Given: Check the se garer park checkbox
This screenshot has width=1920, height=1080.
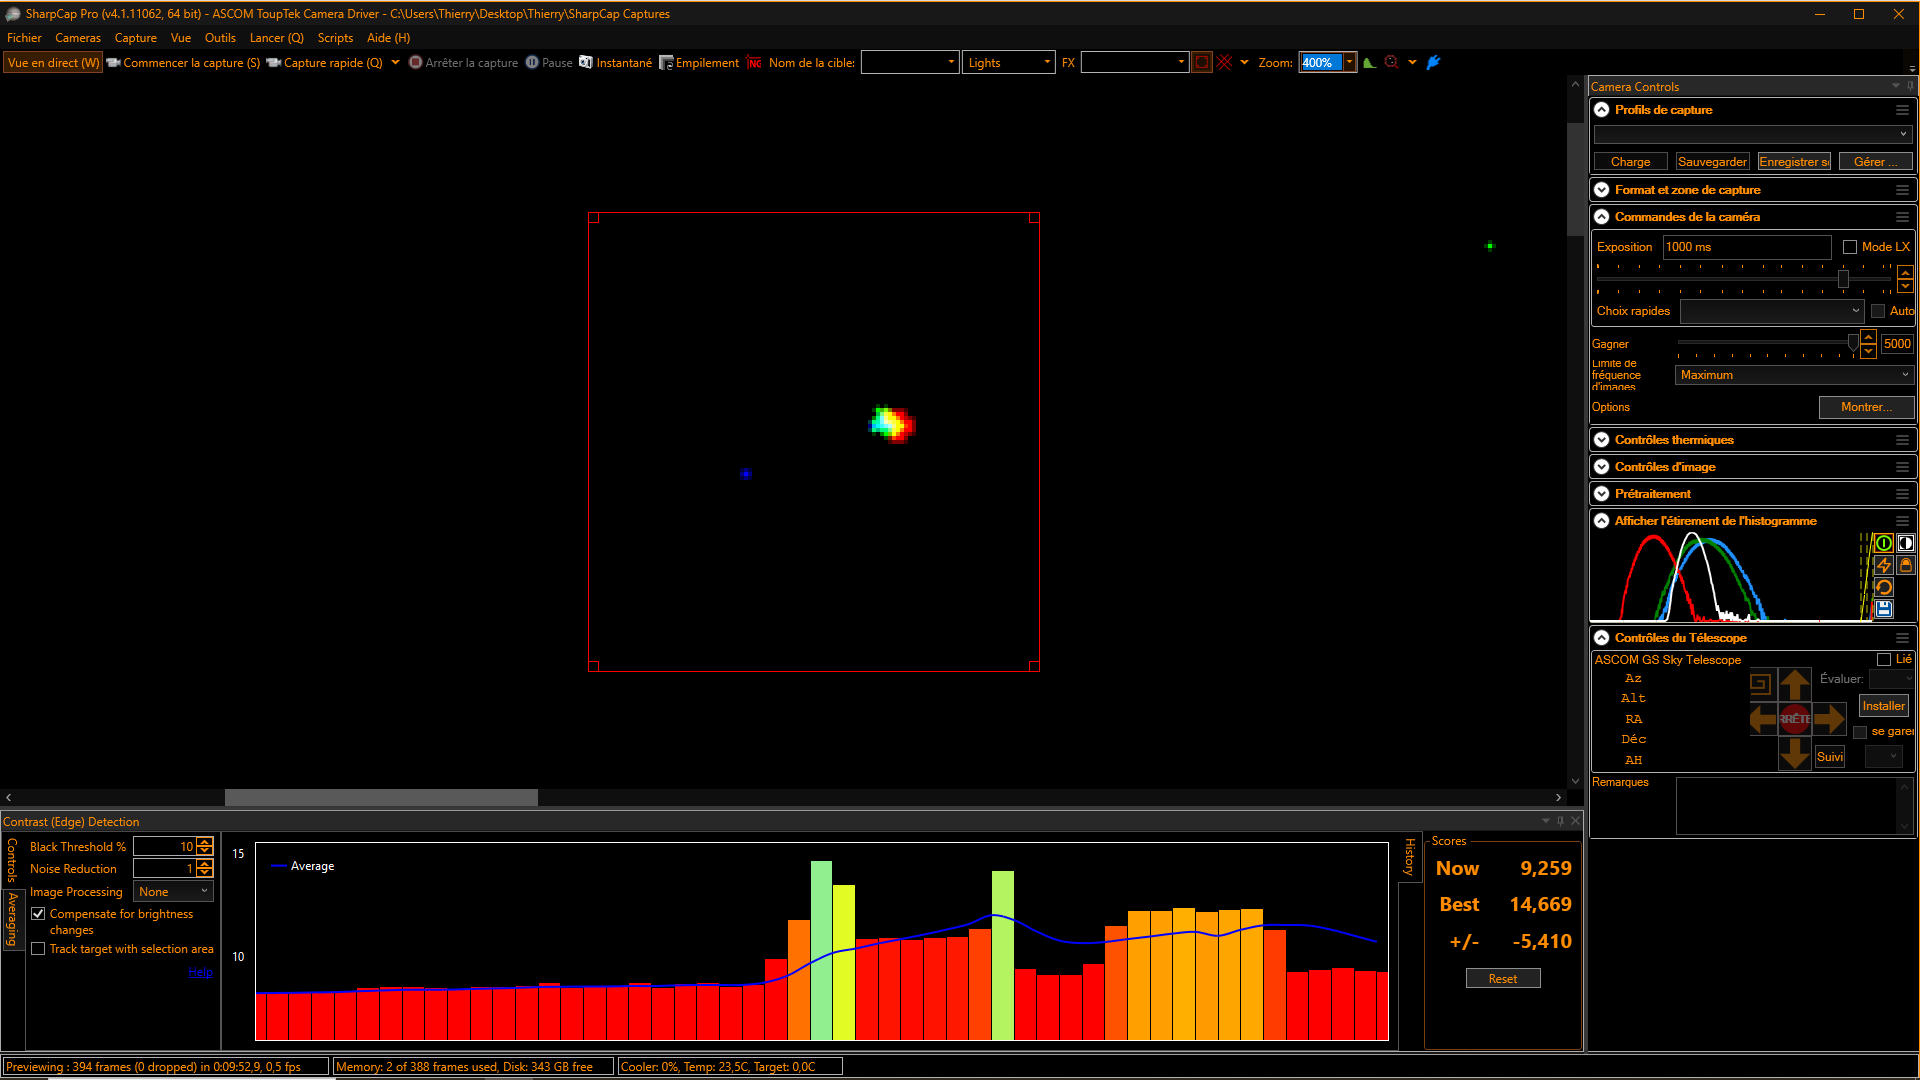Looking at the screenshot, I should pyautogui.click(x=1860, y=732).
